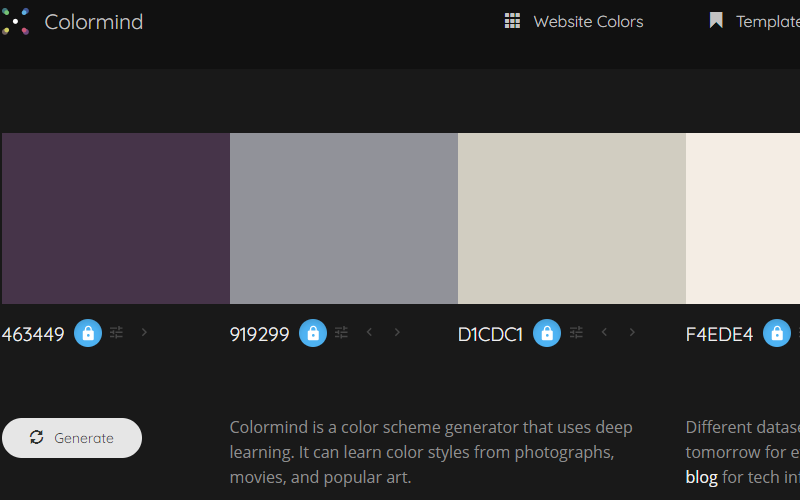Move color 919299 left with the chevron
Viewport: 800px width, 500px height.
pyautogui.click(x=369, y=332)
